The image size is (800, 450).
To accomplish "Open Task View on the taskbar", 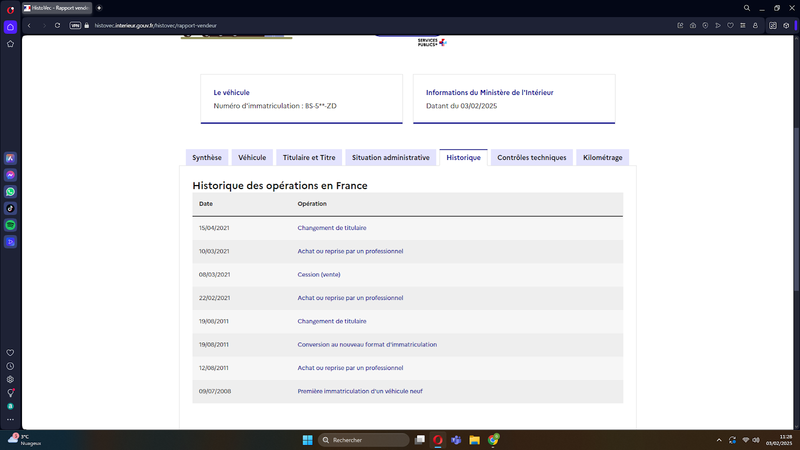I will pos(419,440).
